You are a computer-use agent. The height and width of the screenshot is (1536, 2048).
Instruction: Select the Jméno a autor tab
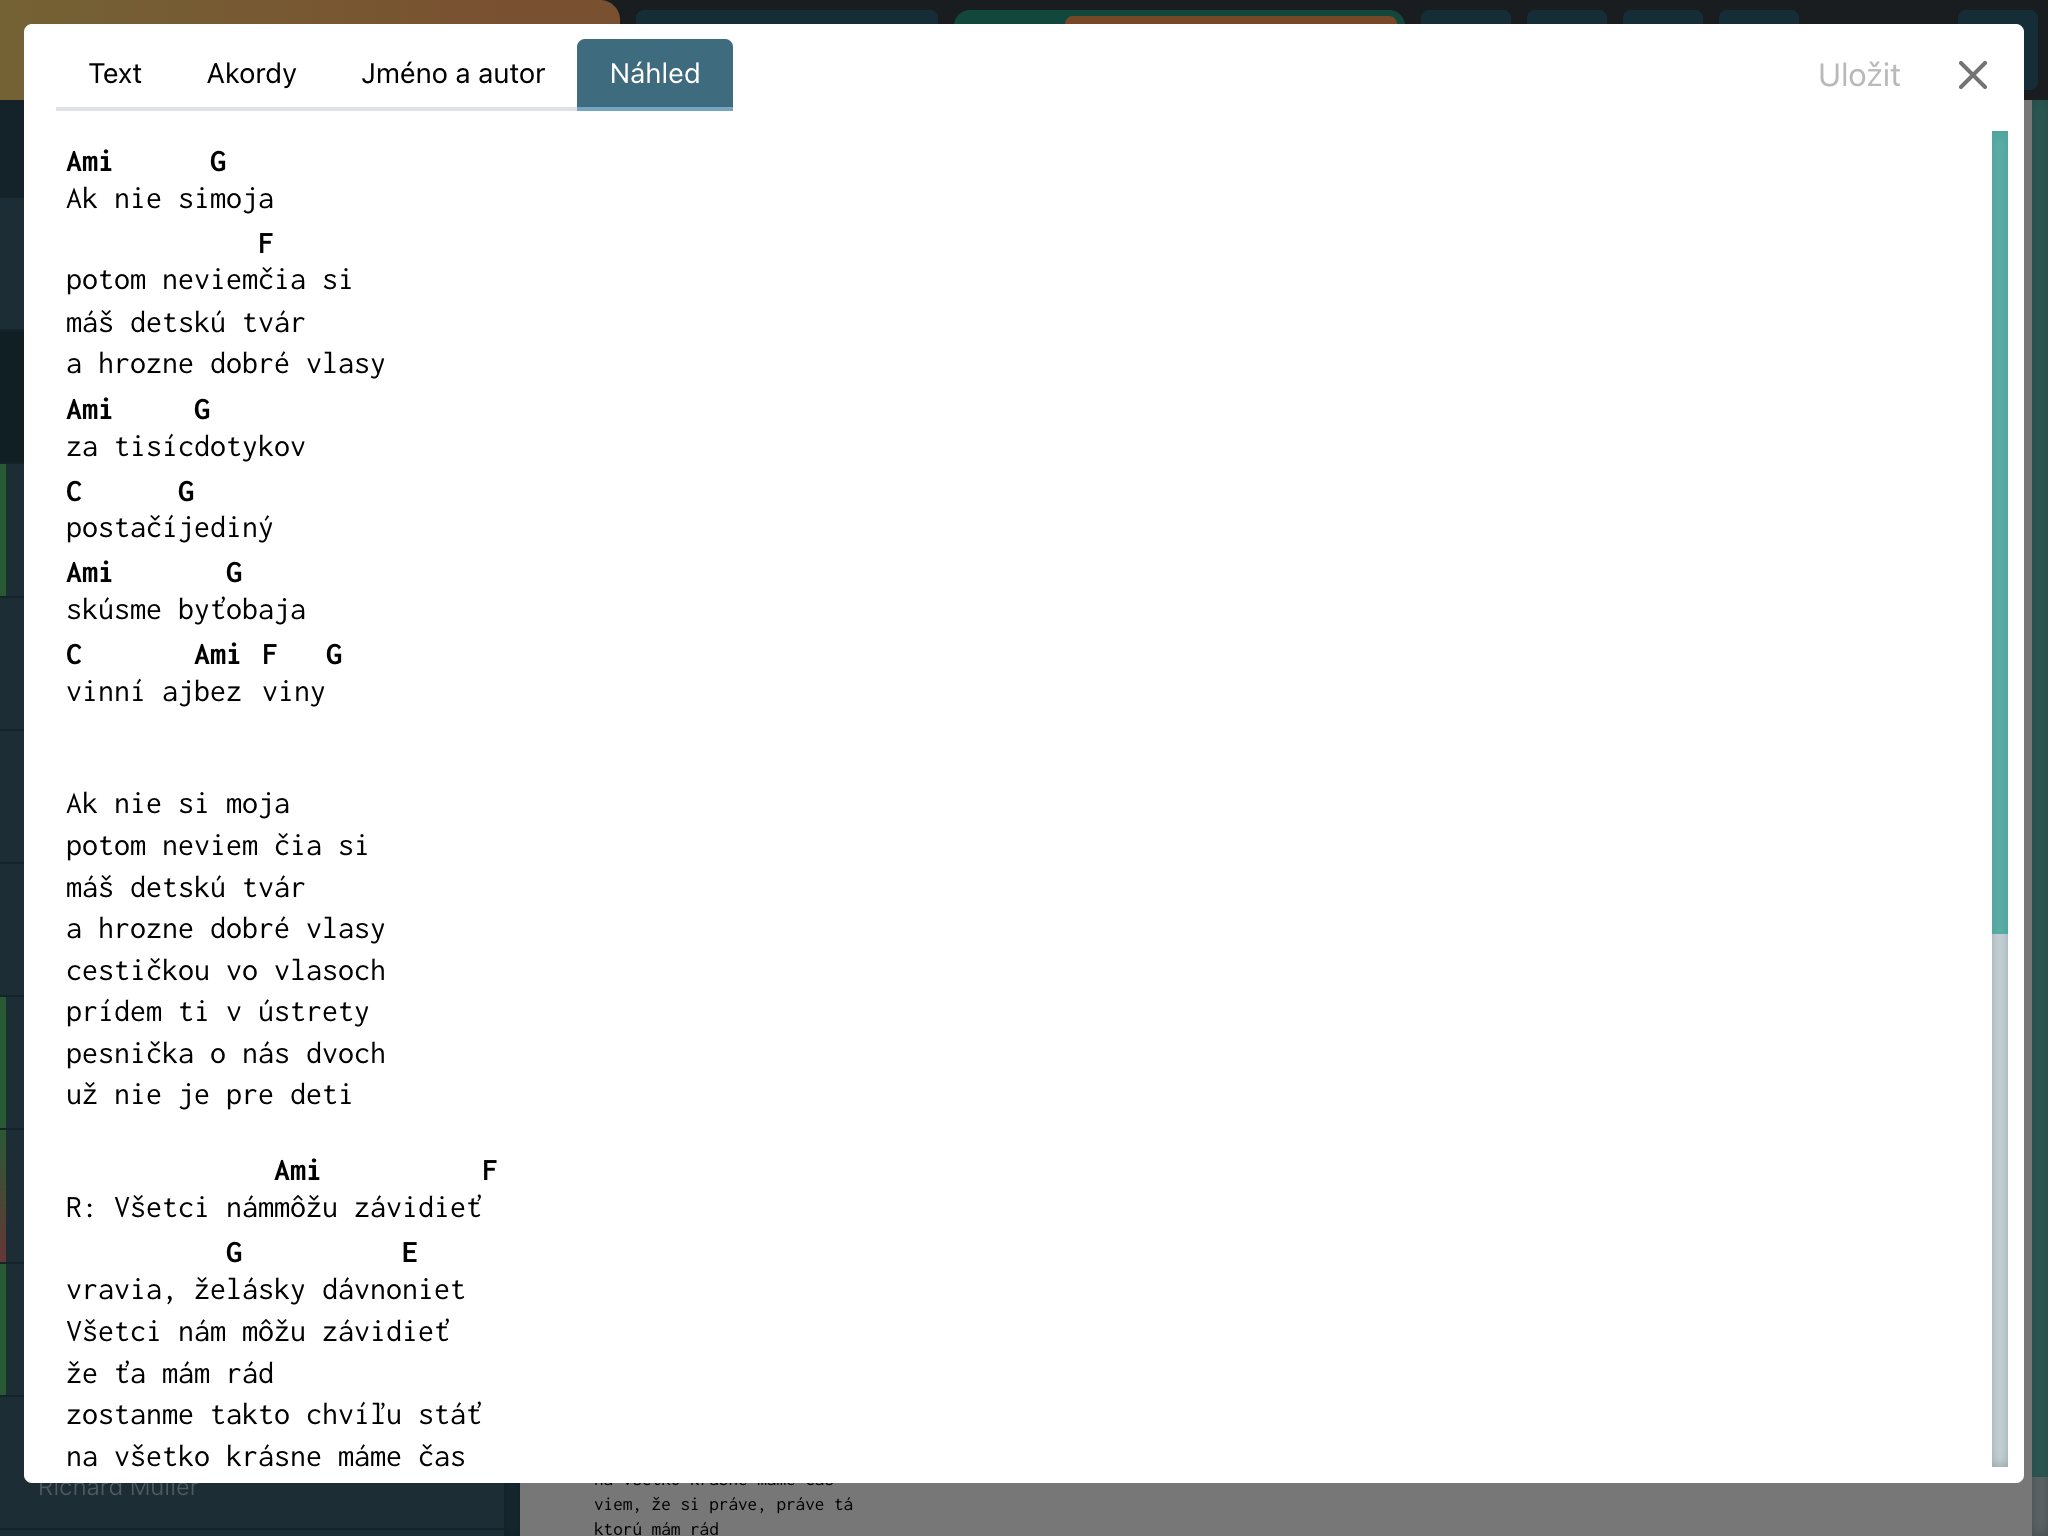[x=453, y=74]
